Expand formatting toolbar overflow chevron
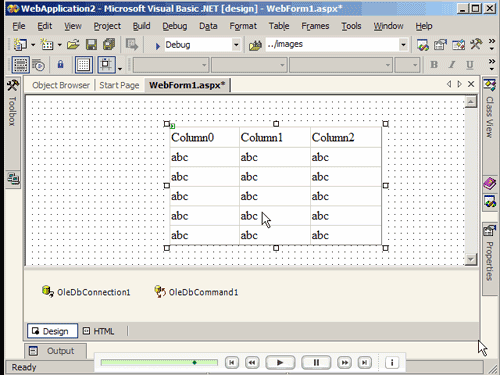This screenshot has height=375, width=500. click(492, 65)
